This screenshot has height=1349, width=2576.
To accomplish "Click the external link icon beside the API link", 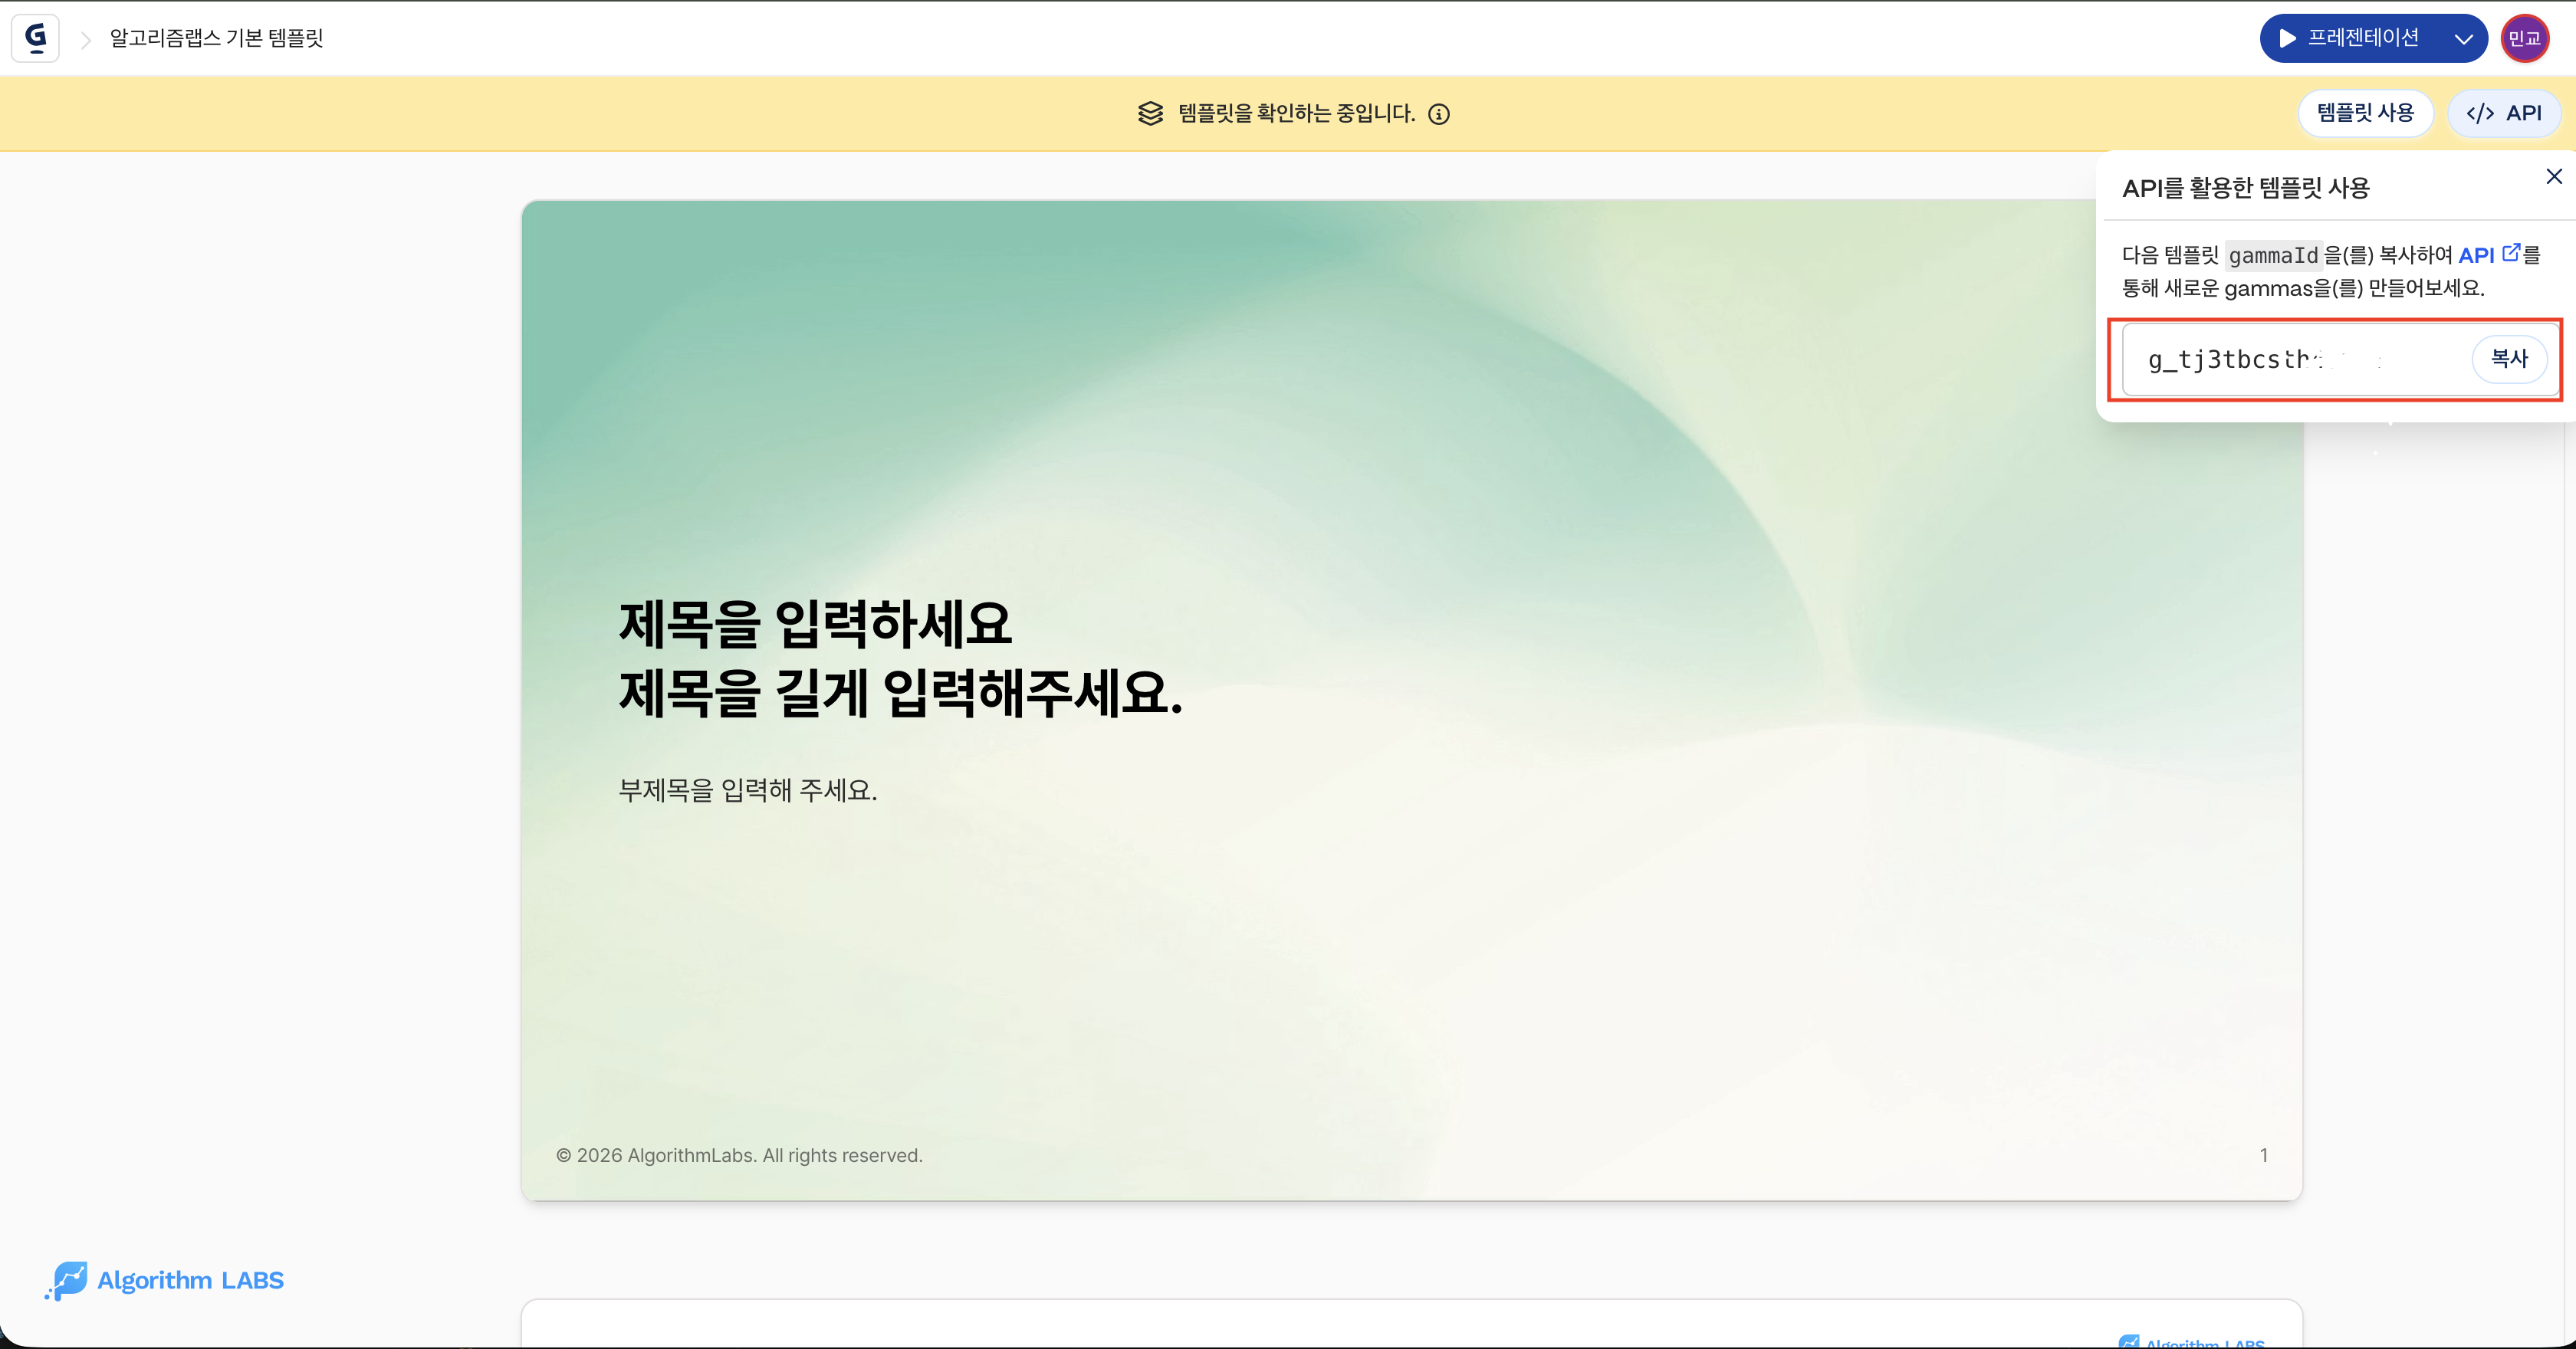I will [2512, 252].
